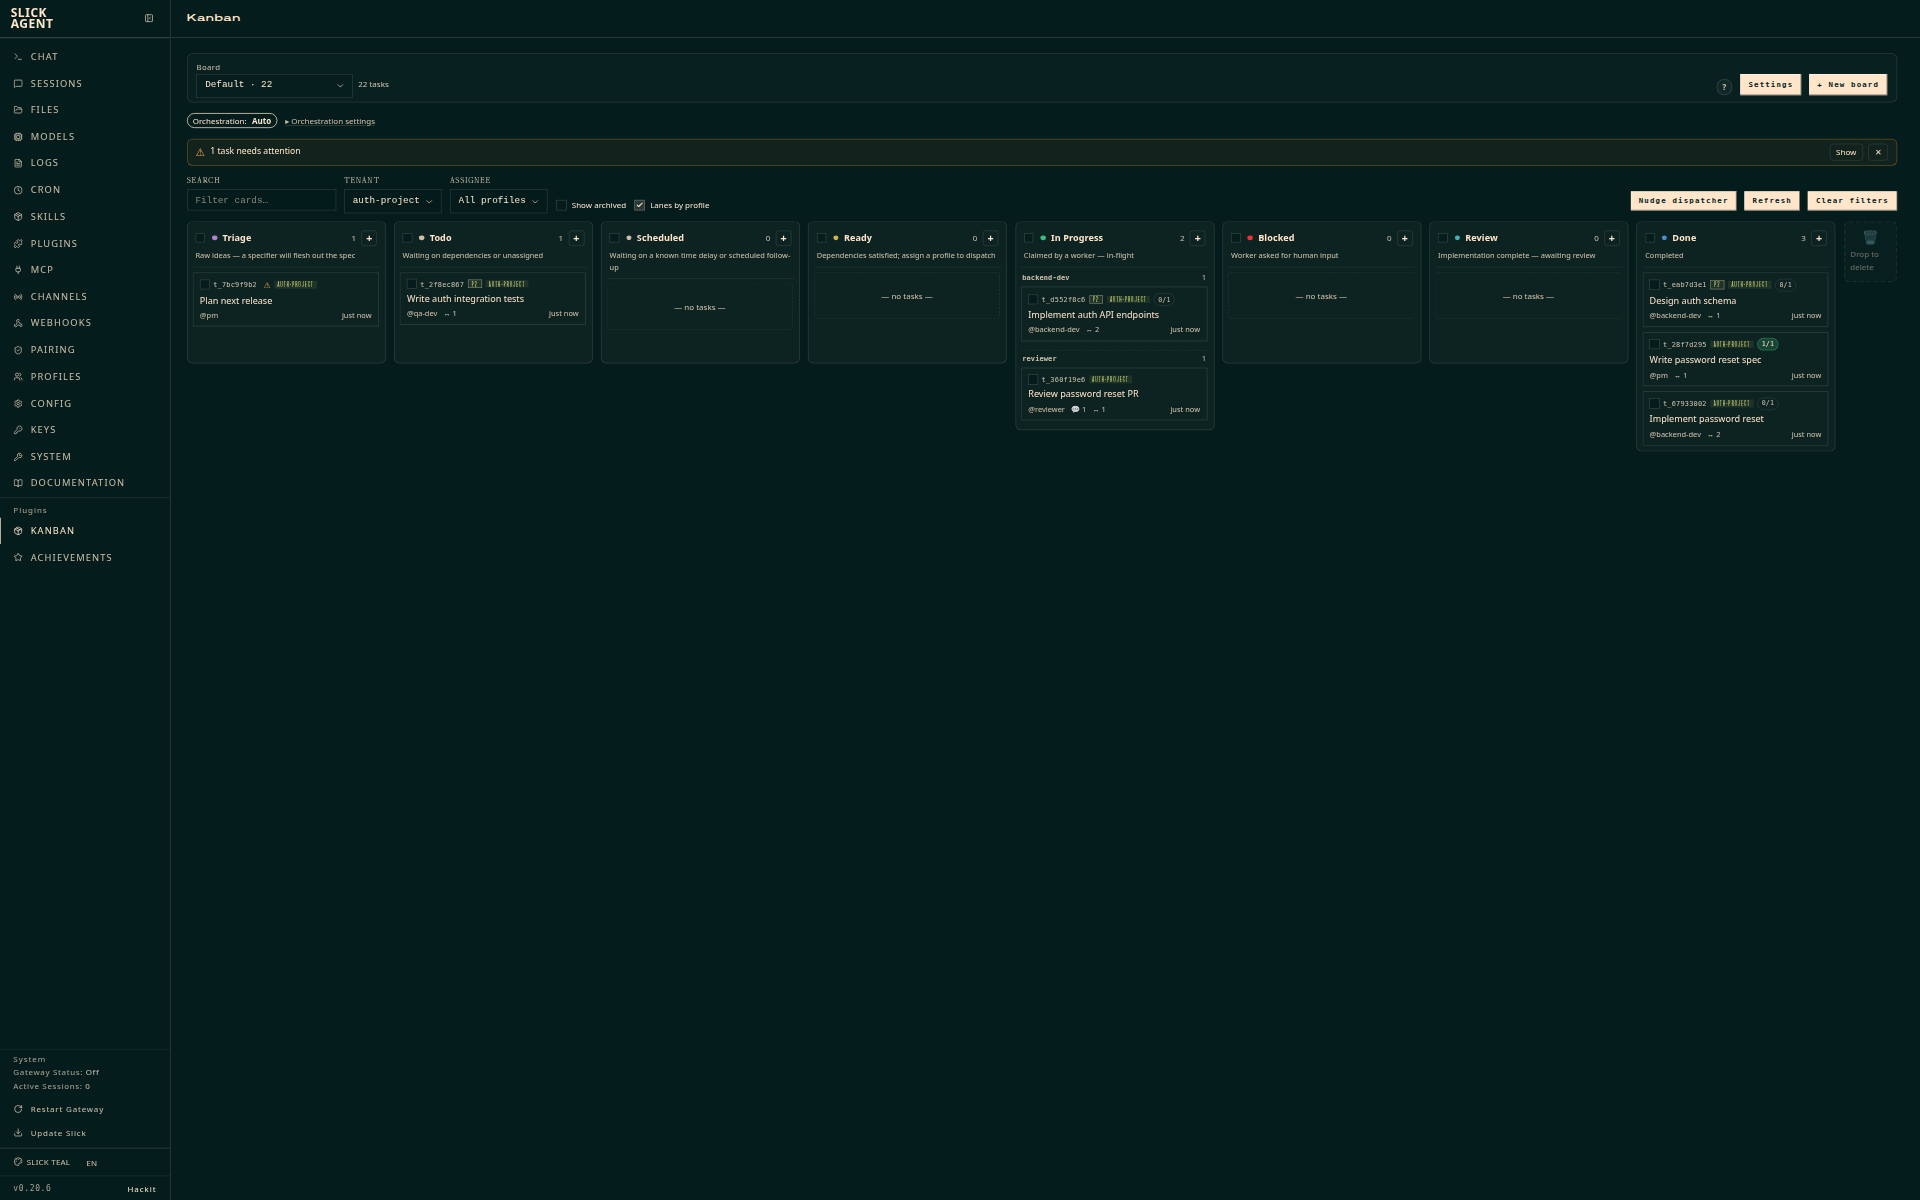This screenshot has height=1200, width=1920.
Task: Click Show on the attention banner
Action: point(1845,152)
